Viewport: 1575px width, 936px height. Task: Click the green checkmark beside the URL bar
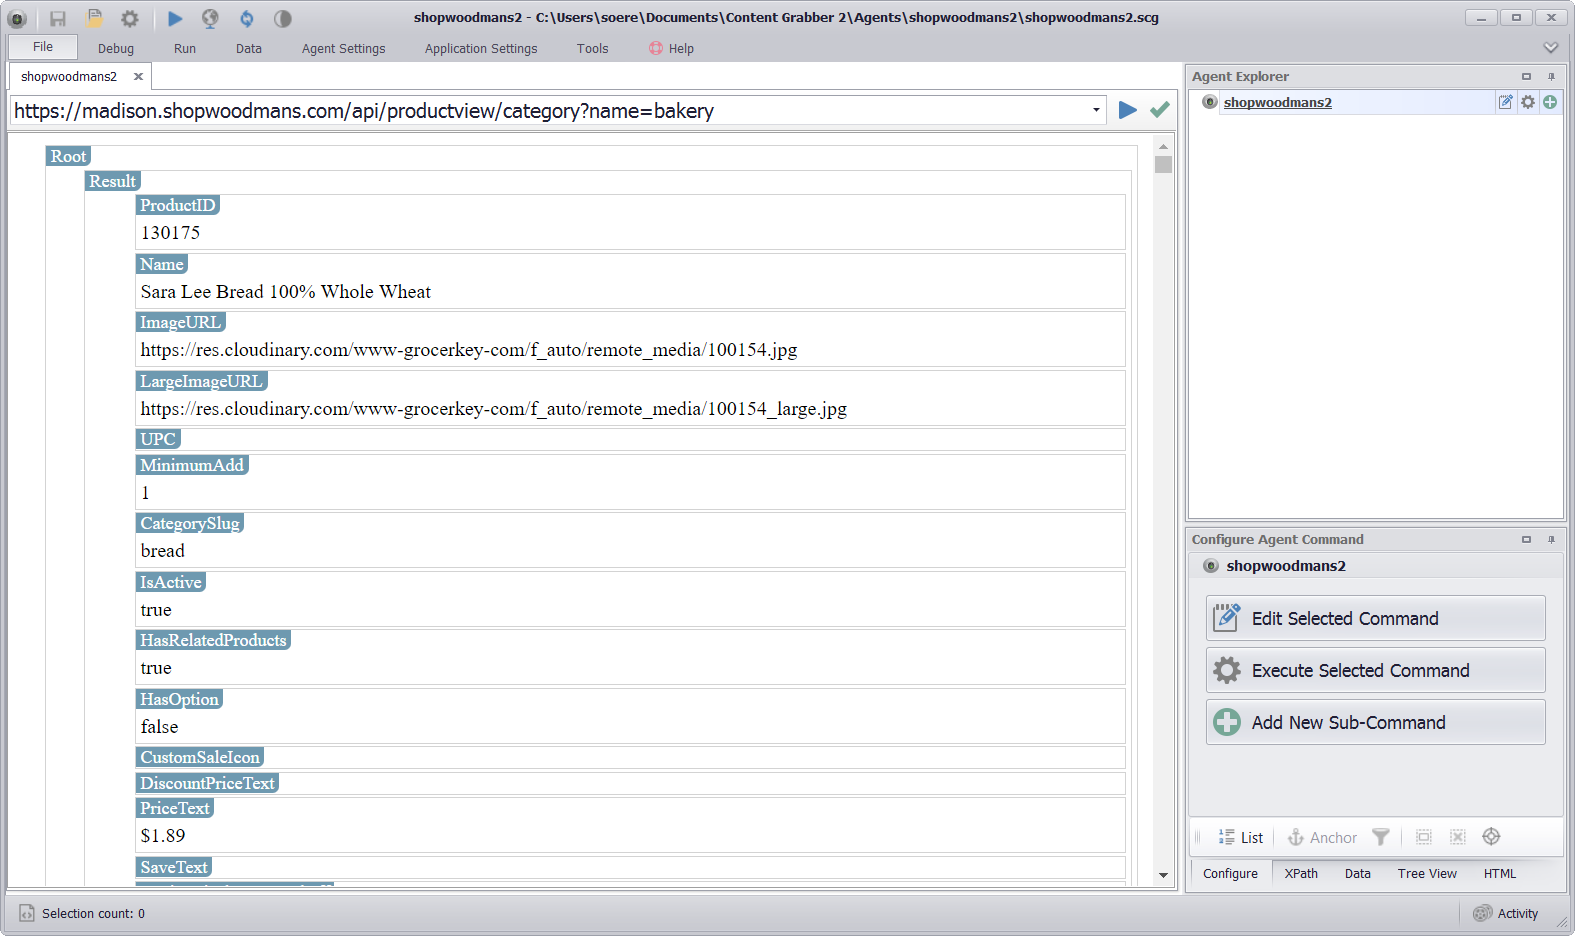tap(1159, 110)
